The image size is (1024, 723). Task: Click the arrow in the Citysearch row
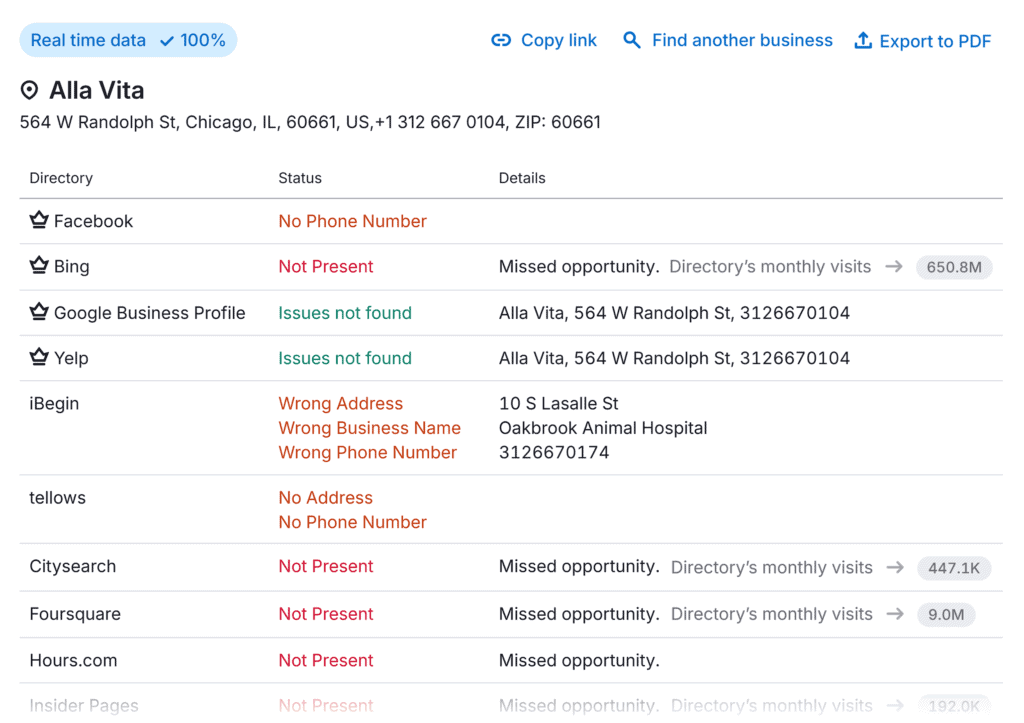896,567
